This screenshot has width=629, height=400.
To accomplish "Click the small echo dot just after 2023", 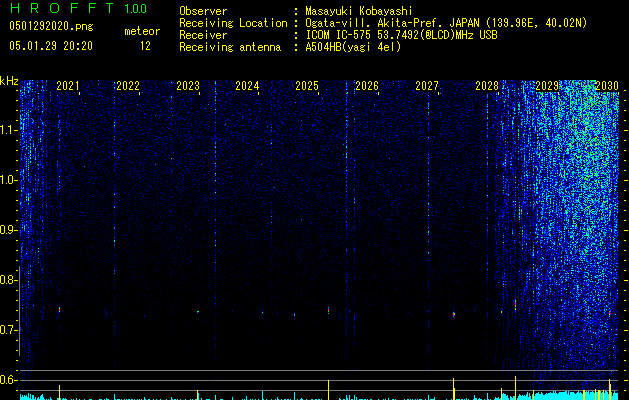I will 198,311.
